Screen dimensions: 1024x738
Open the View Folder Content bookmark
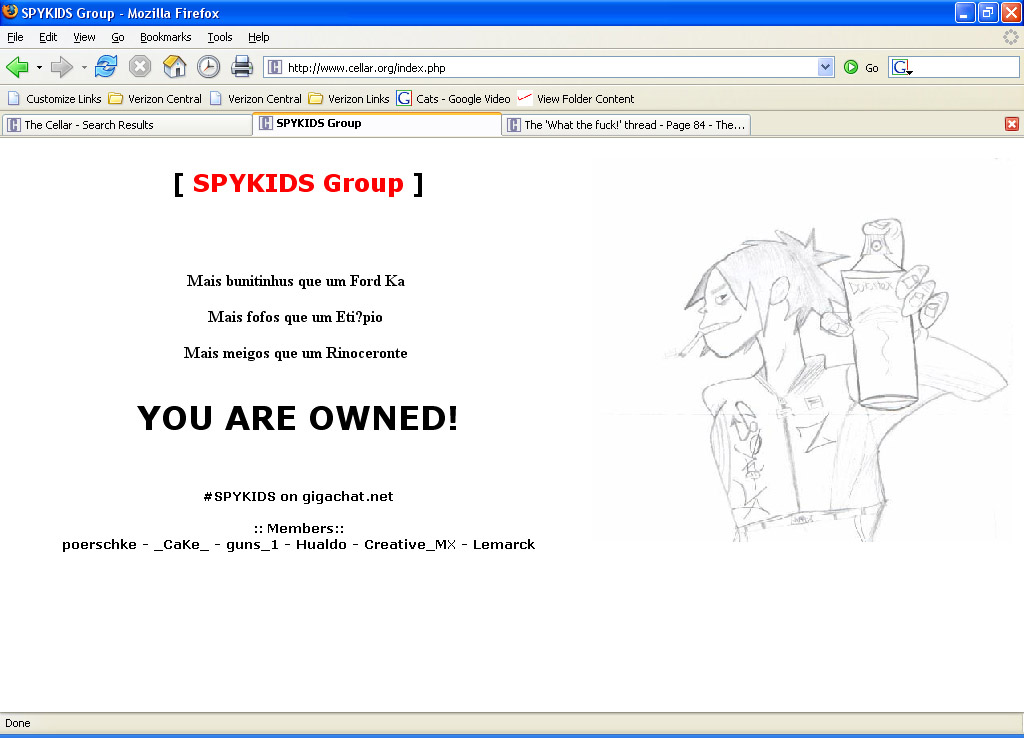pyautogui.click(x=576, y=99)
